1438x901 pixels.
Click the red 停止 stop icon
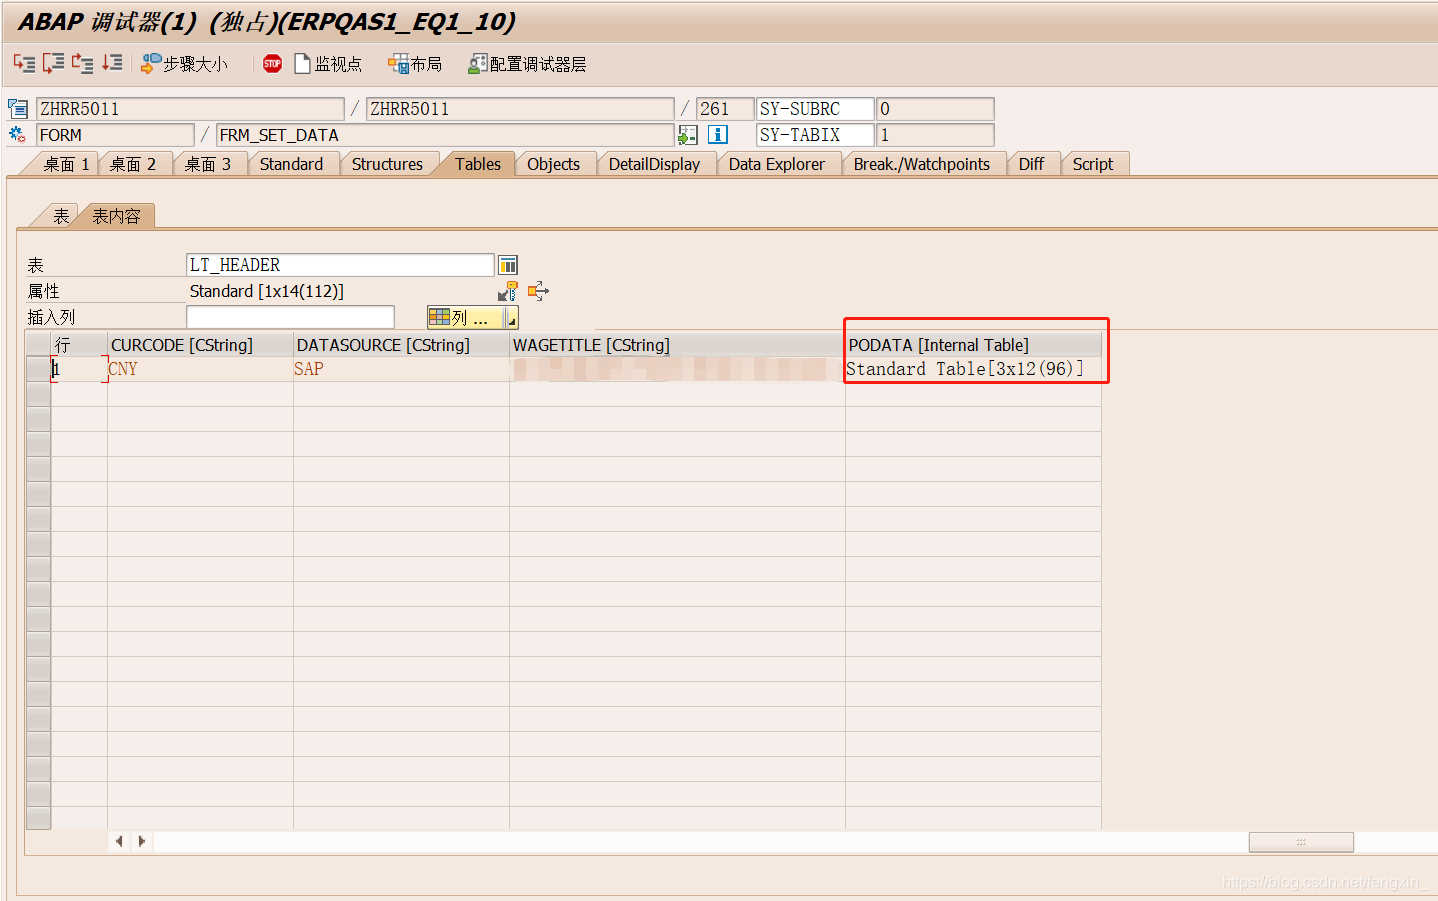271,63
